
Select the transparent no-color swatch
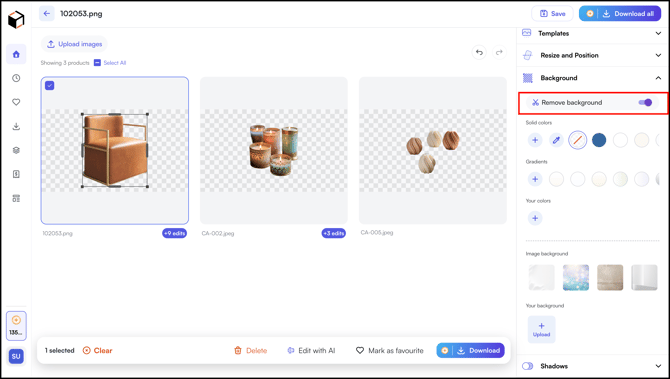[x=578, y=140]
